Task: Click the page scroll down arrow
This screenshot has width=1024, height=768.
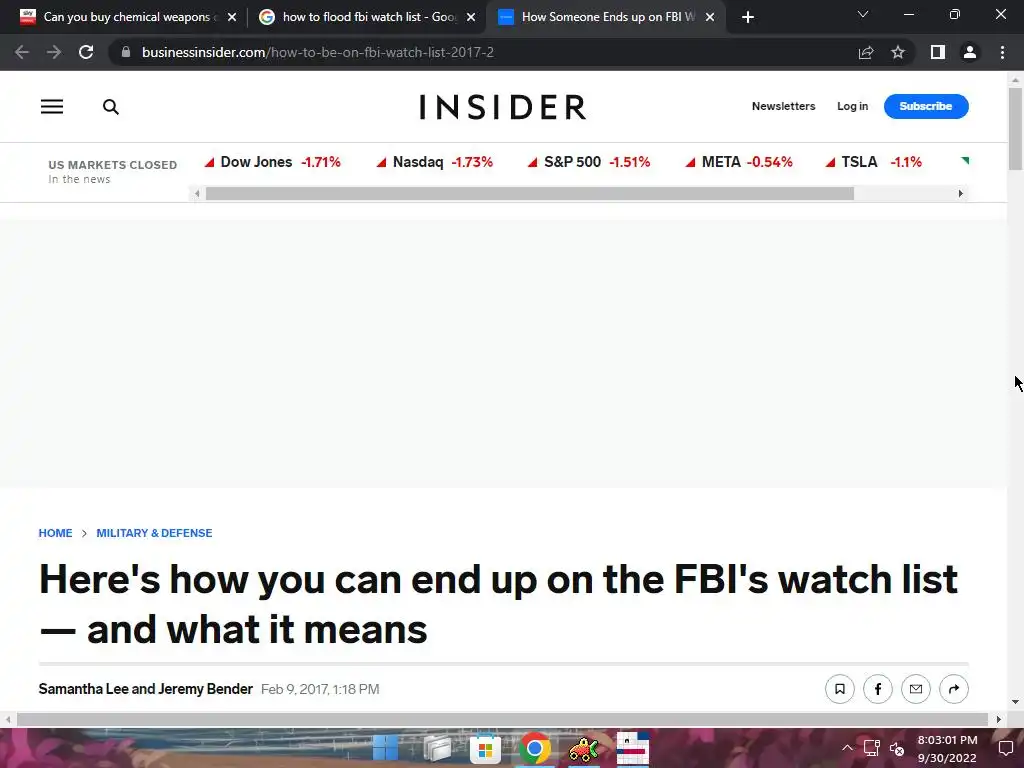Action: coord(1015,702)
